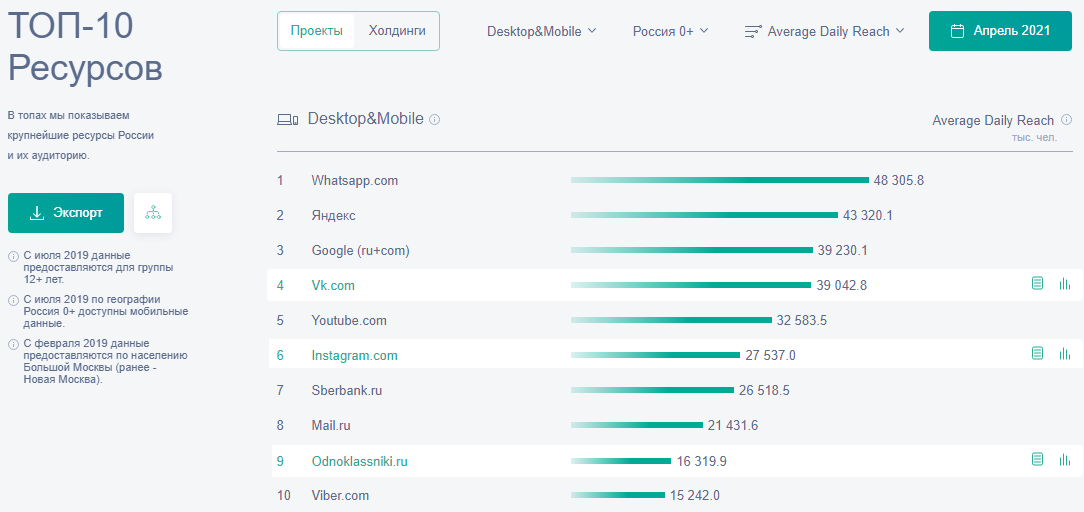Image resolution: width=1084 pixels, height=512 pixels.
Task: Open the Апрель 2021 date picker
Action: (x=1000, y=31)
